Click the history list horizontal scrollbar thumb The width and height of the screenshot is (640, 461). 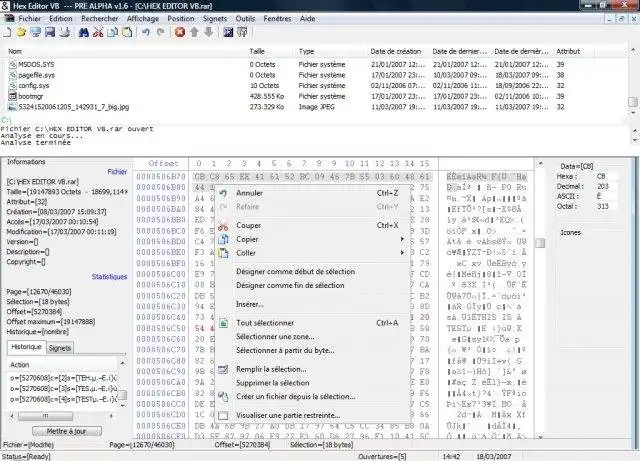pyautogui.click(x=46, y=416)
